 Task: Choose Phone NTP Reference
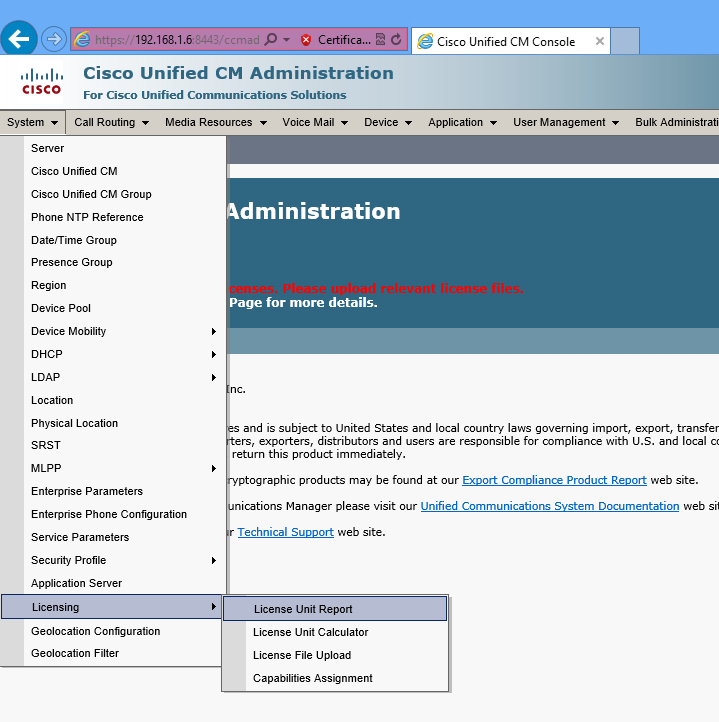coord(113,217)
